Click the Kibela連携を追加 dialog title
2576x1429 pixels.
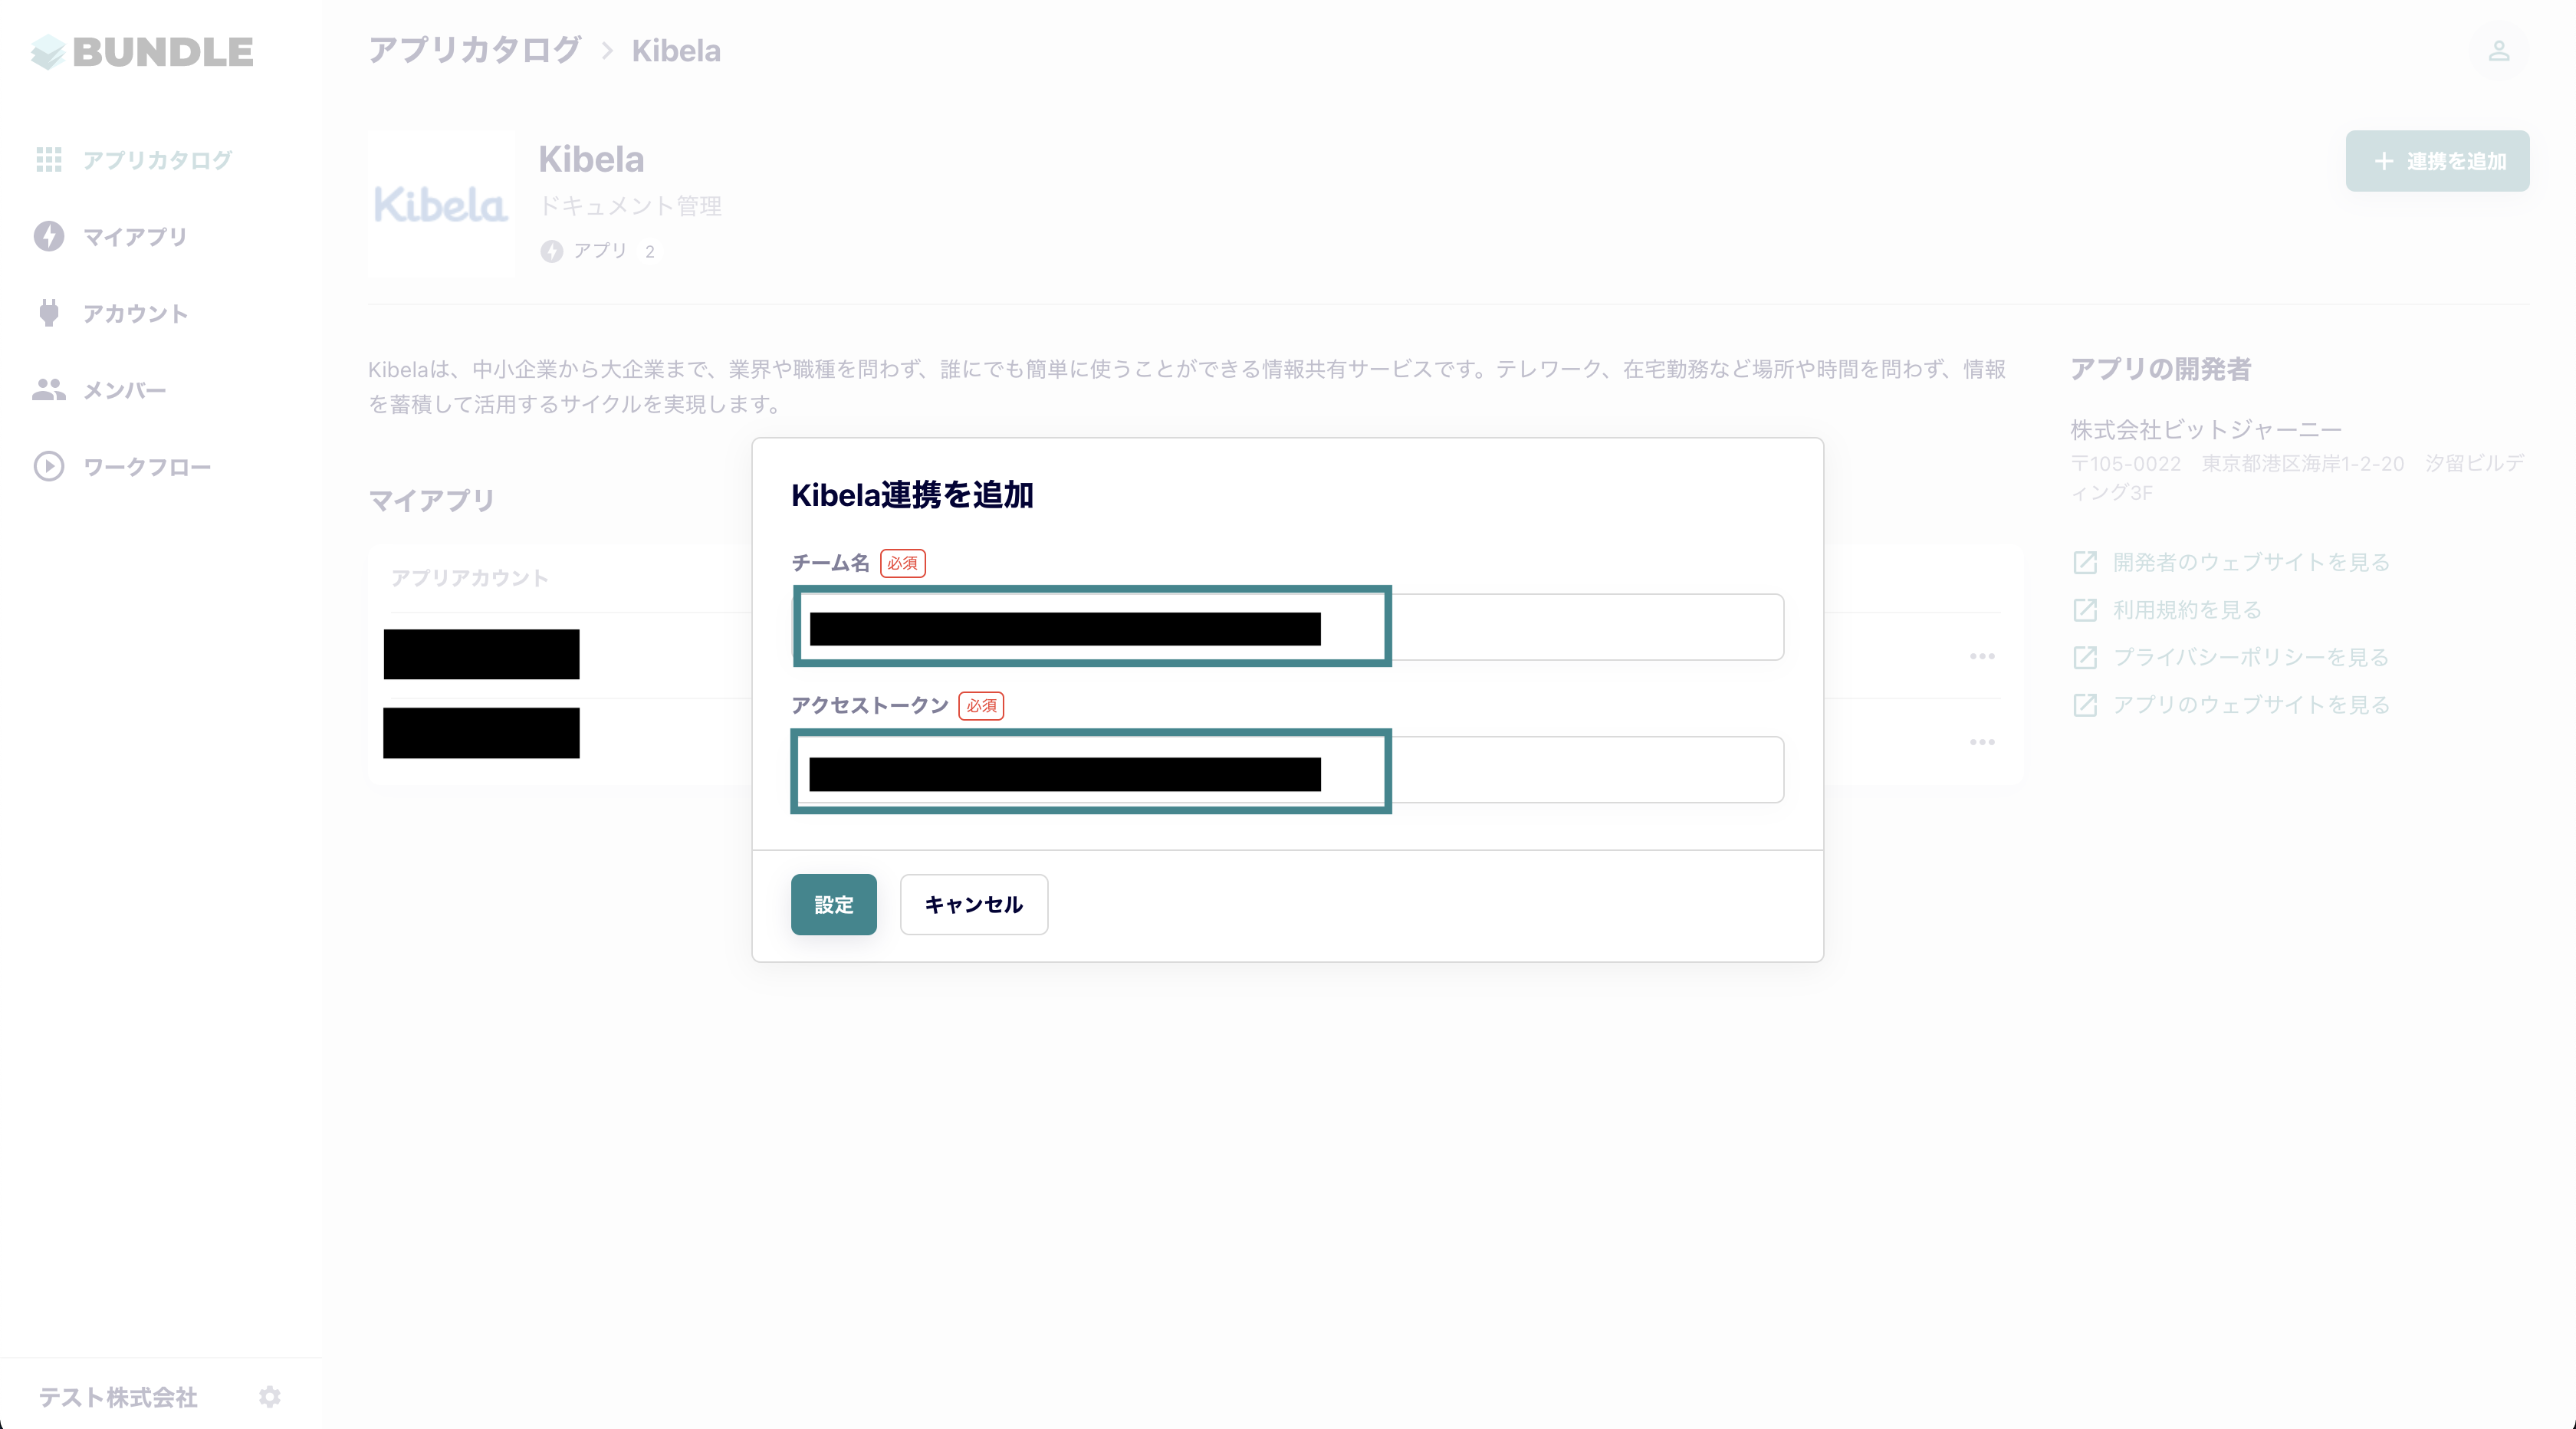coord(912,495)
